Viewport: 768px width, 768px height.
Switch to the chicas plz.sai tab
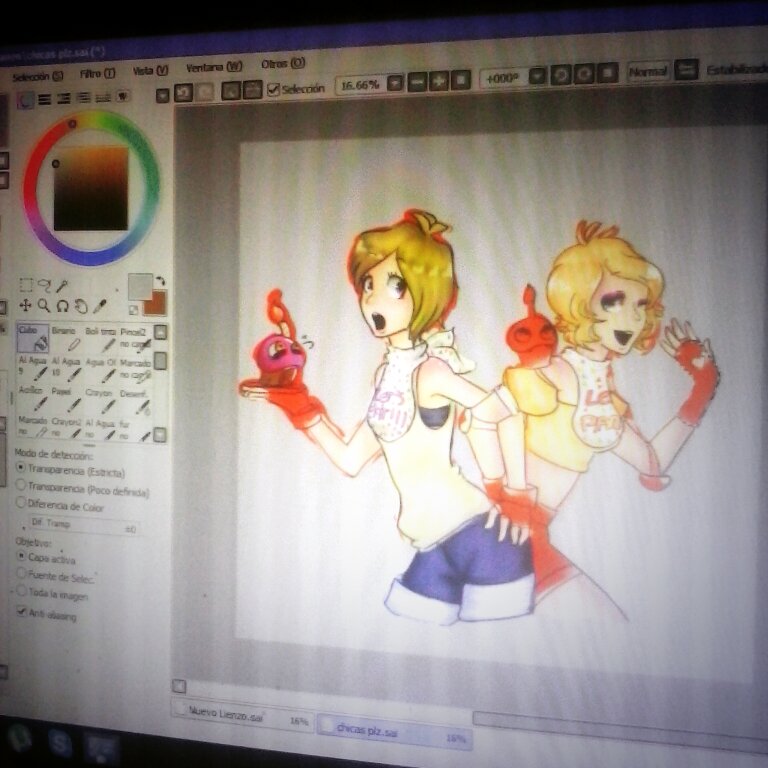395,732
